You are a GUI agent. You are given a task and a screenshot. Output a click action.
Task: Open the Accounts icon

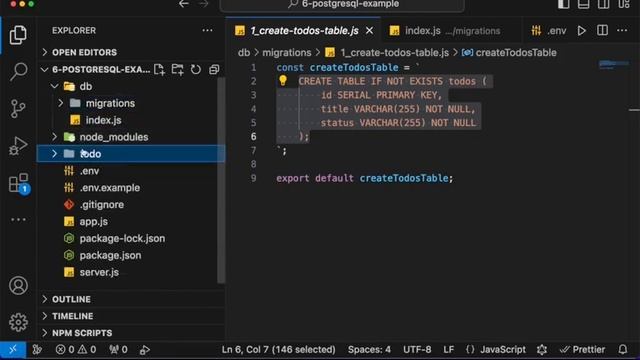(x=18, y=286)
